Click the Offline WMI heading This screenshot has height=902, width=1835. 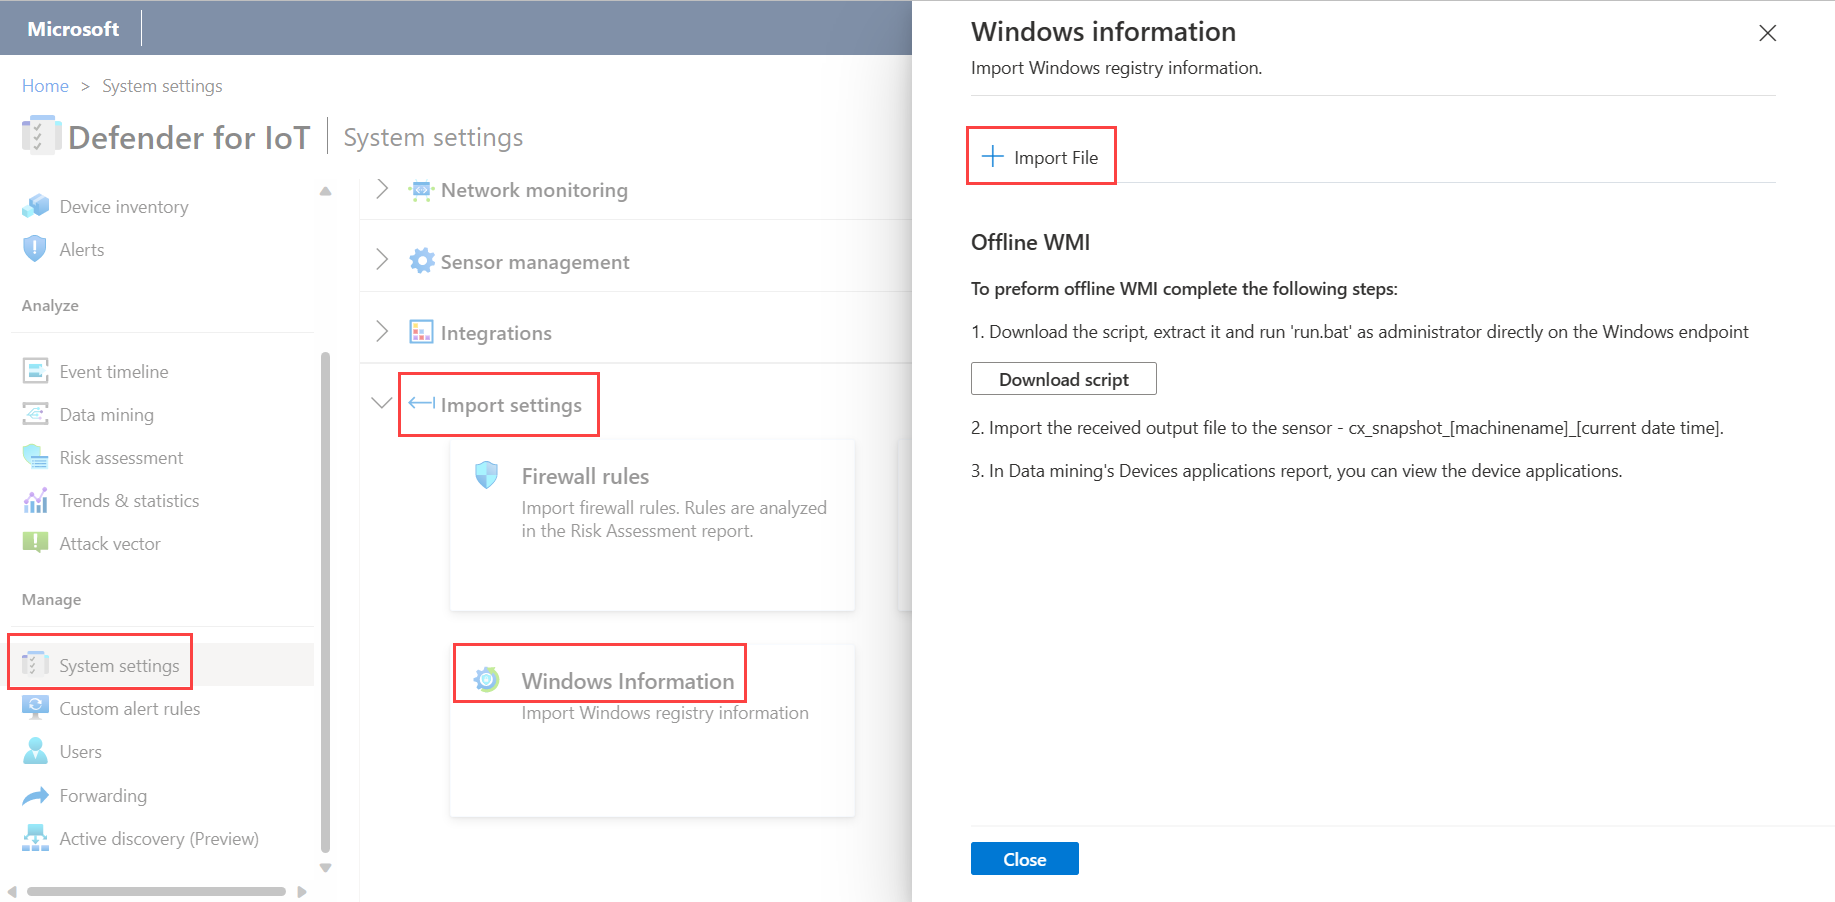point(1030,242)
